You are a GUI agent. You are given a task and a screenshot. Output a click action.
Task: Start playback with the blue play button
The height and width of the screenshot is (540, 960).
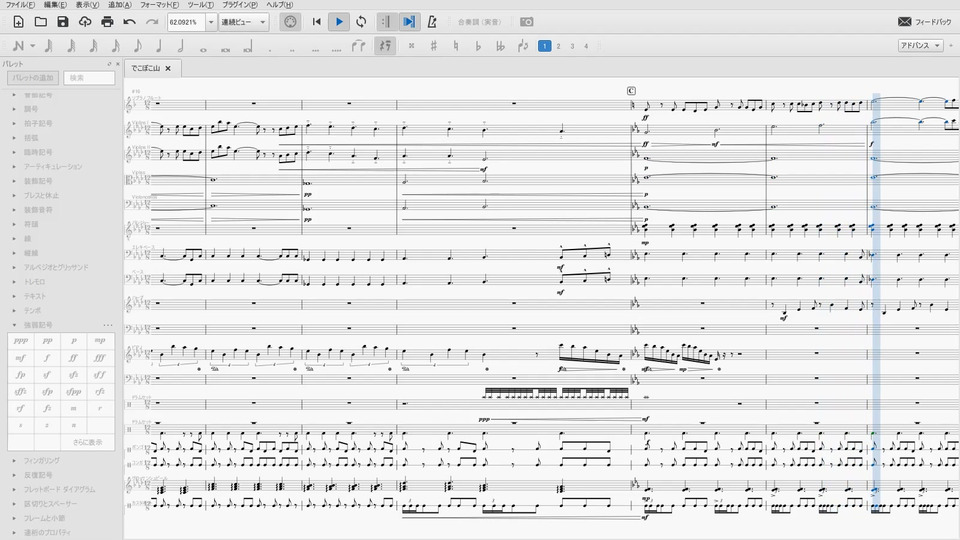coord(339,22)
